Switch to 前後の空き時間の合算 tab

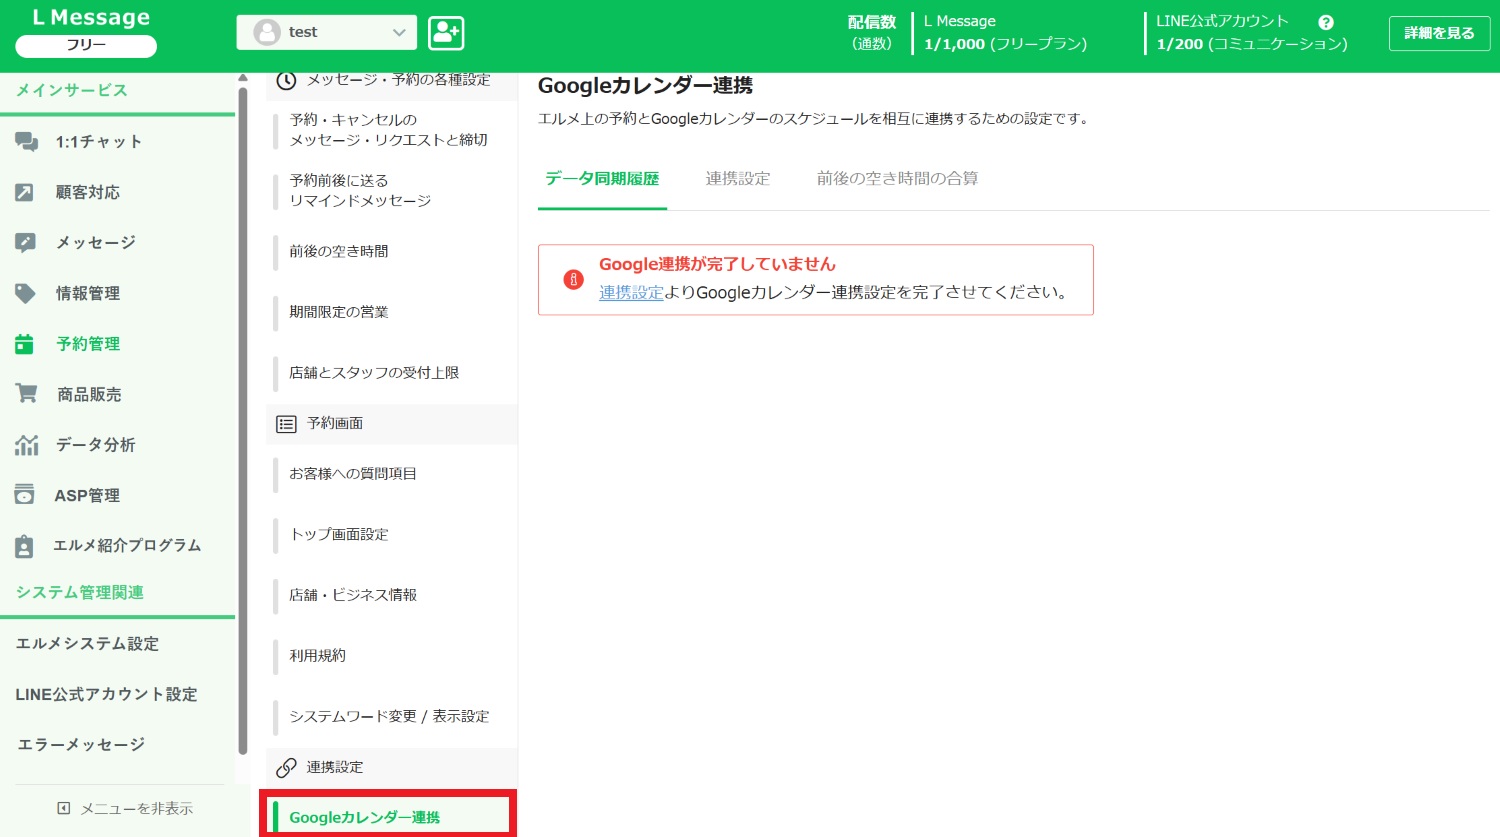(x=897, y=179)
